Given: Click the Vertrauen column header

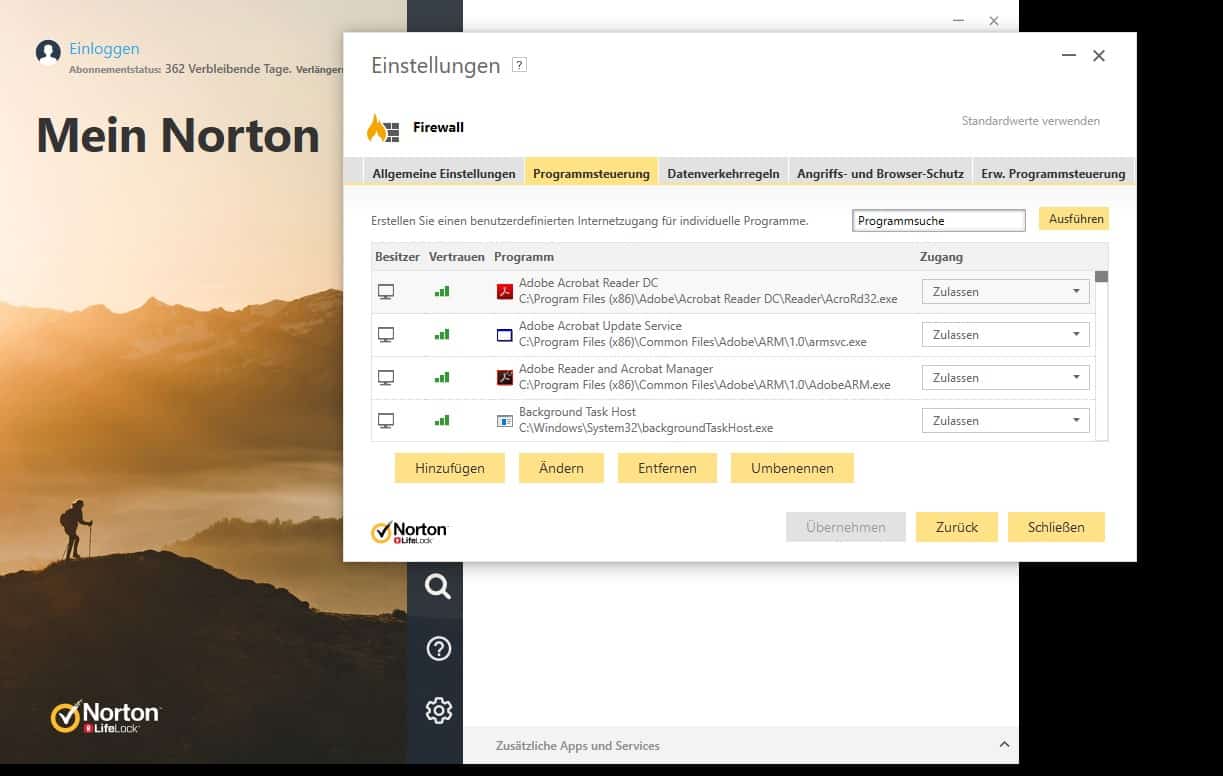Looking at the screenshot, I should (457, 257).
